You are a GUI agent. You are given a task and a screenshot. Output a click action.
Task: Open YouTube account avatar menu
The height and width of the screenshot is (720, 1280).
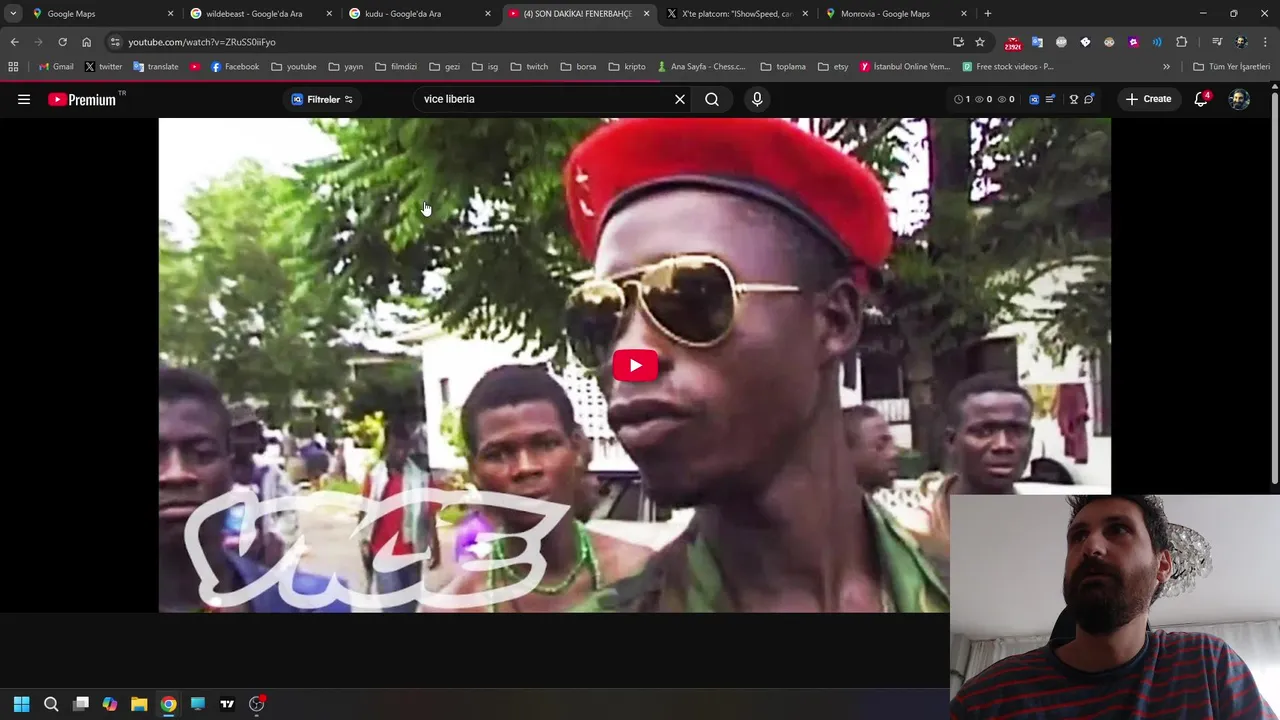1239,99
